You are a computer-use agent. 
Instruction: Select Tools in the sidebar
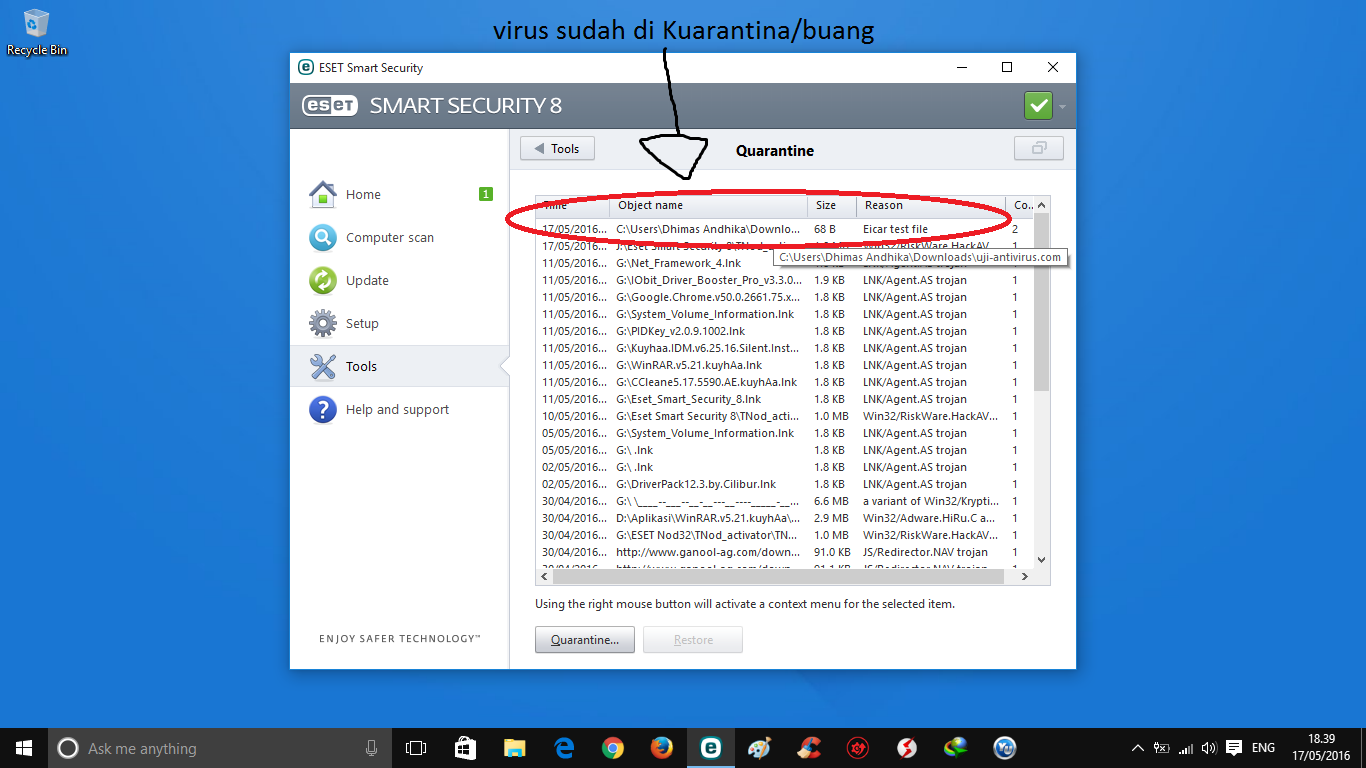click(400, 367)
